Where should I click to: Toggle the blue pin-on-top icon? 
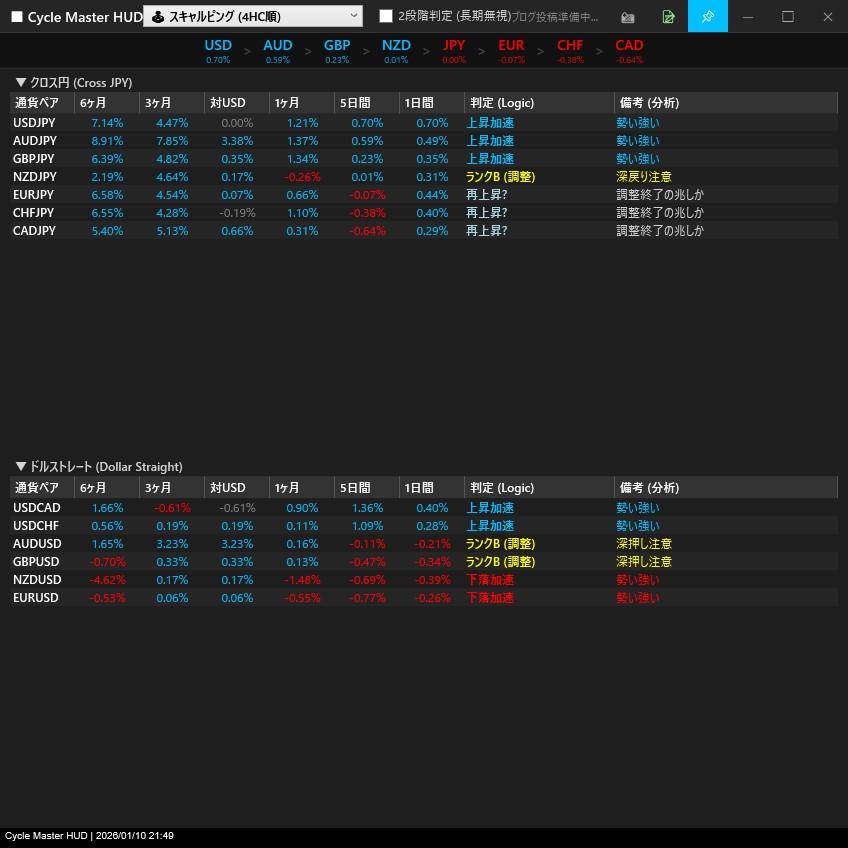708,17
